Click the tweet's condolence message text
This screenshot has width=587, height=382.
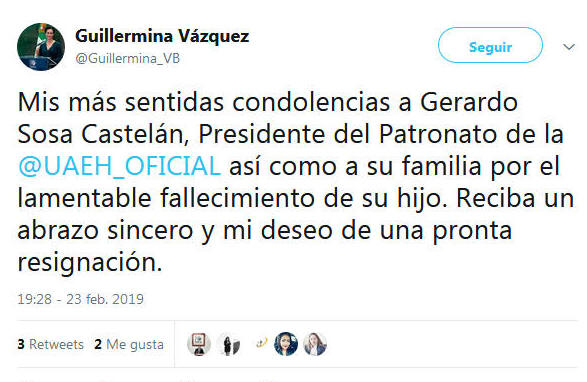(296, 182)
